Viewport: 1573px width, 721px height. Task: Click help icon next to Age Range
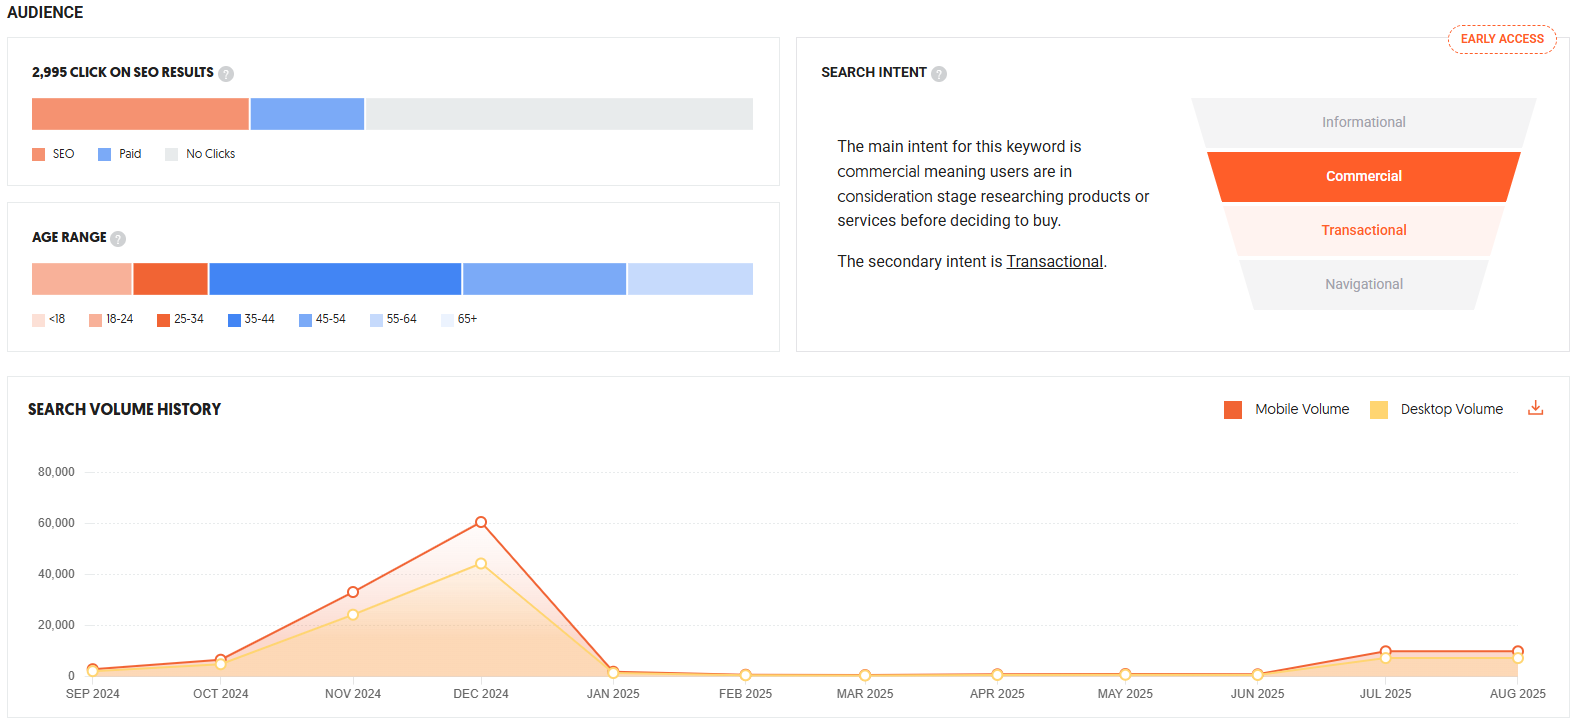[x=118, y=239]
